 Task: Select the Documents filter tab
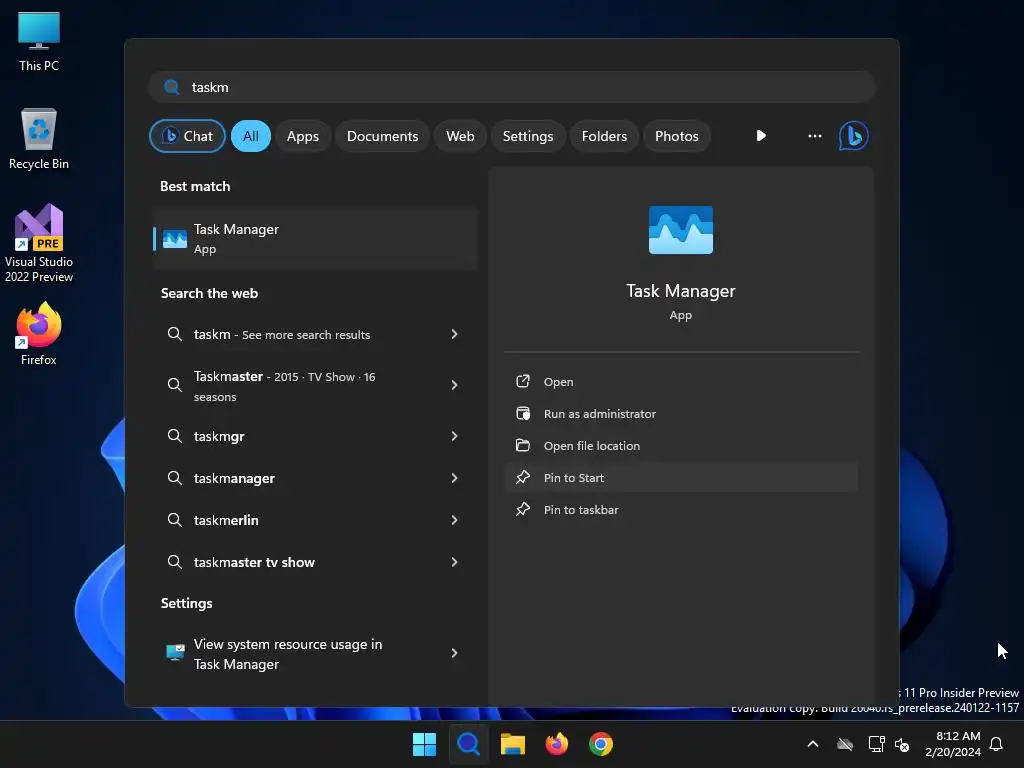(382, 136)
